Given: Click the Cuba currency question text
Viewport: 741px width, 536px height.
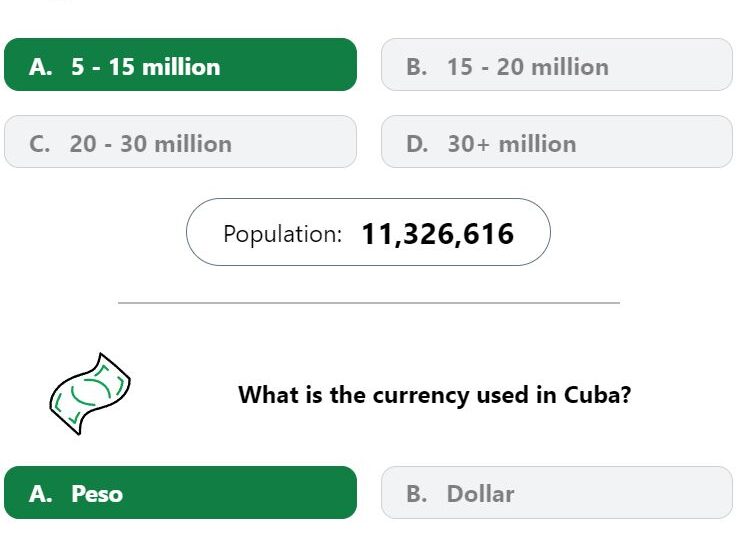Looking at the screenshot, I should pos(434,394).
